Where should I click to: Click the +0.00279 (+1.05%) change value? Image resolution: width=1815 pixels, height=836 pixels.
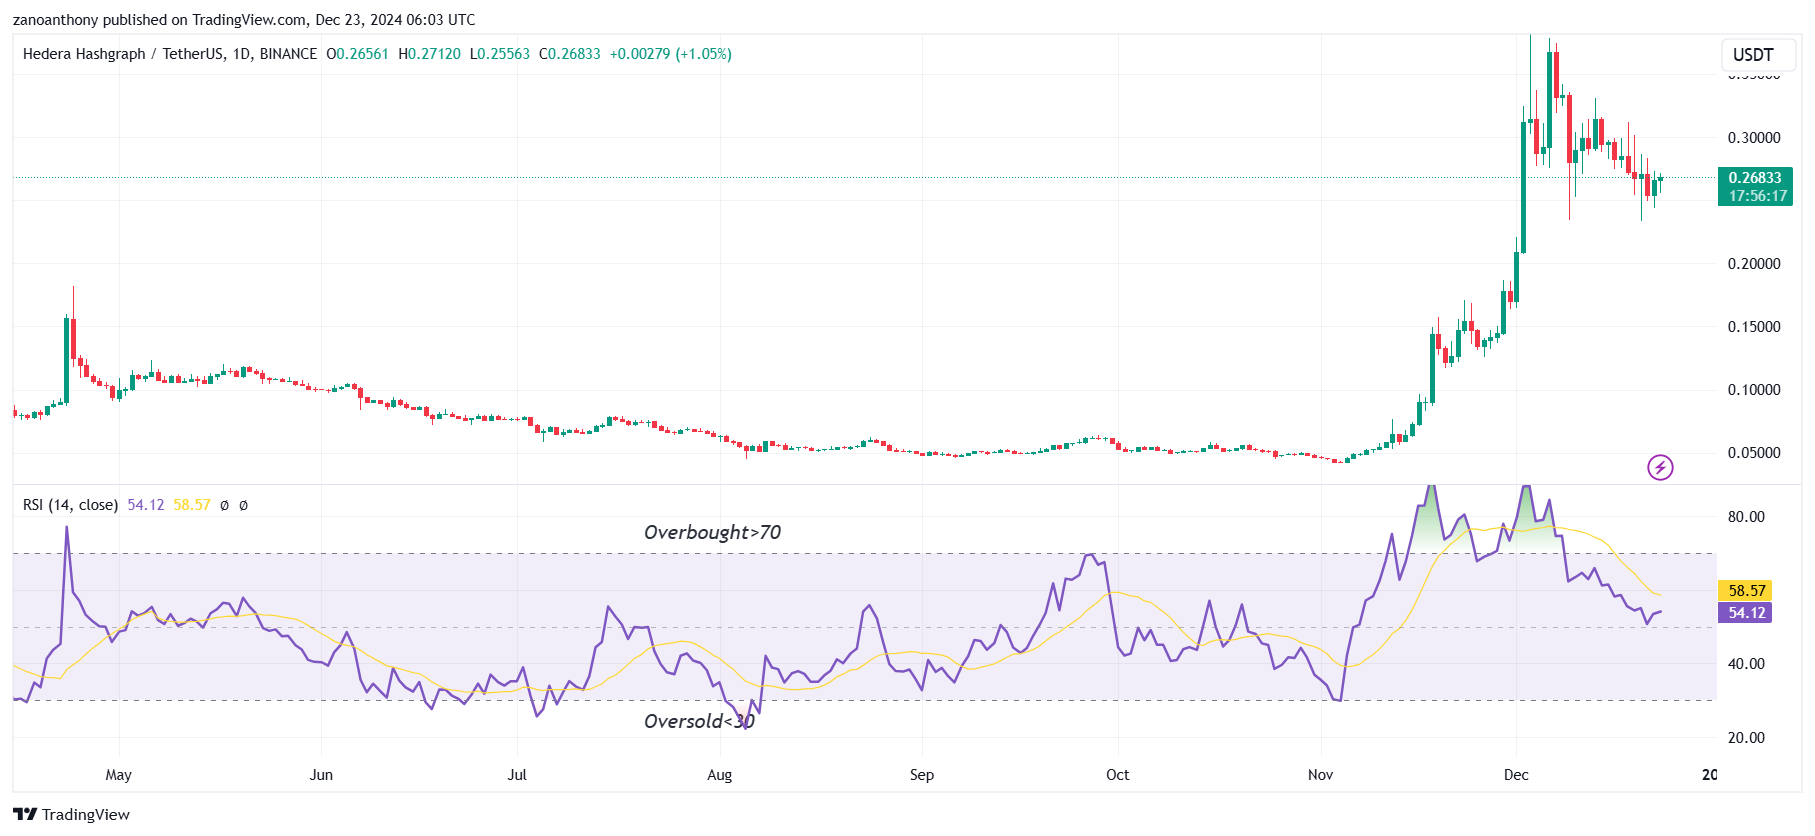pyautogui.click(x=670, y=54)
